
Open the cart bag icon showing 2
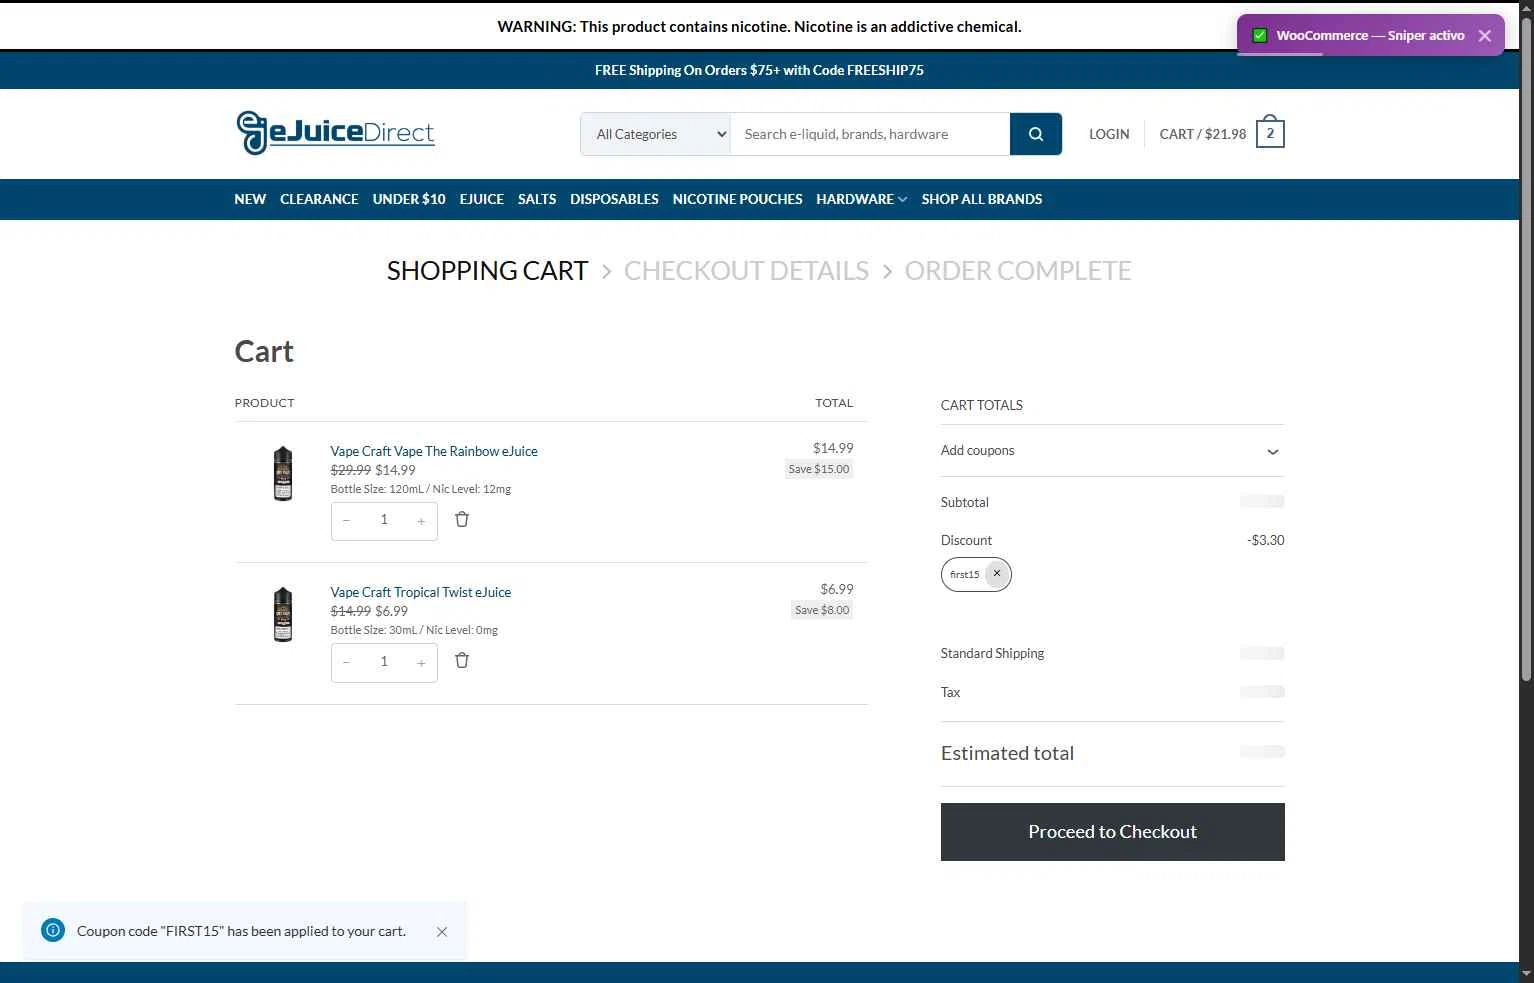(1270, 133)
